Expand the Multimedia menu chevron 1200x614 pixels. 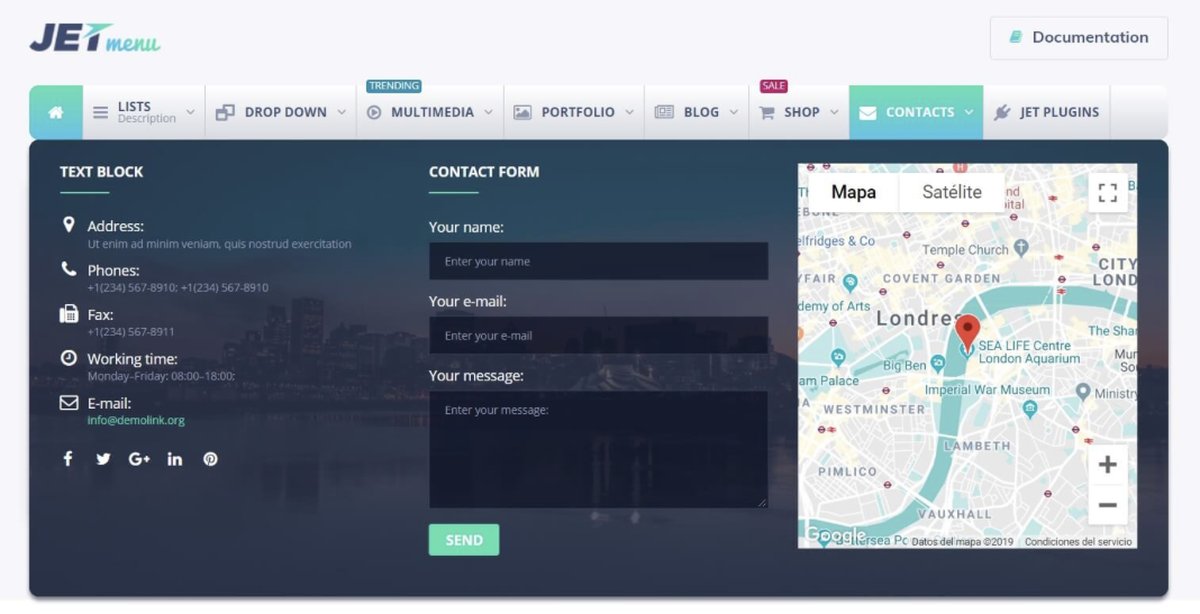coord(488,112)
